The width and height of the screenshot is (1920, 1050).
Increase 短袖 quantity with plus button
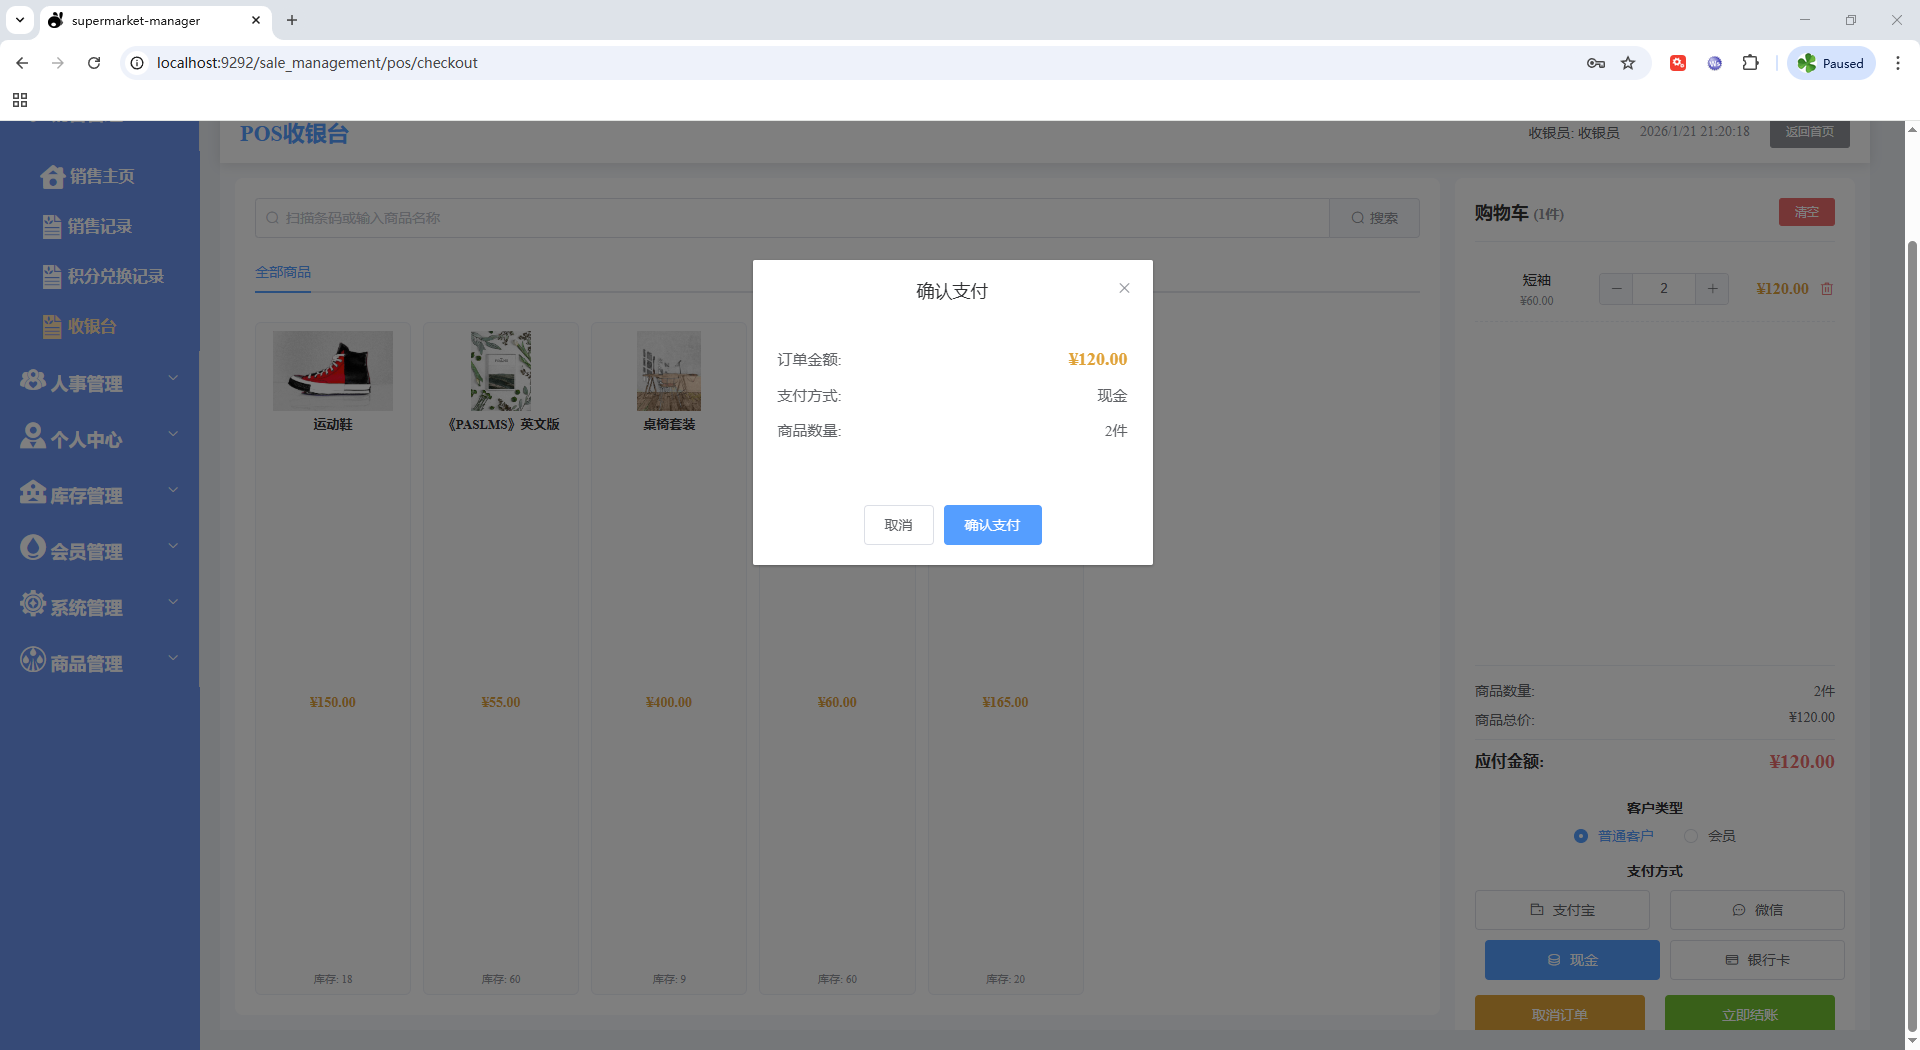tap(1712, 289)
